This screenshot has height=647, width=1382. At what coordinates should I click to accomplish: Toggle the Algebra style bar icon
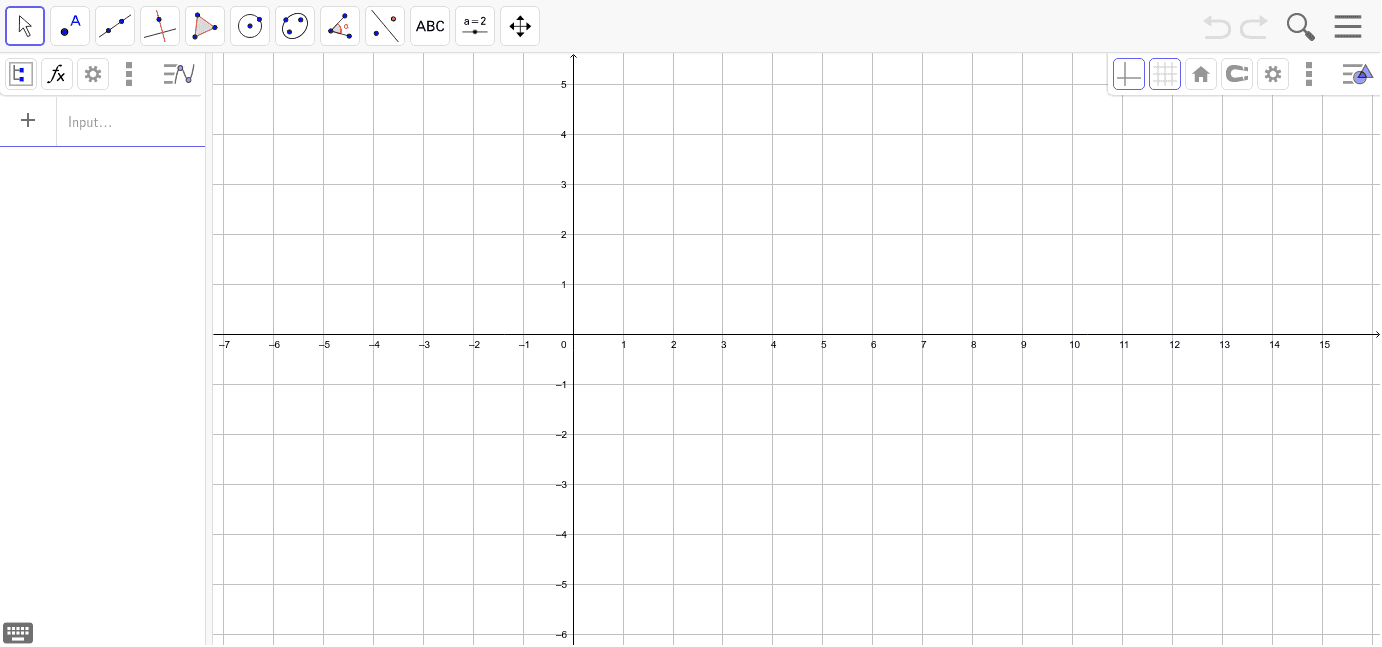179,74
